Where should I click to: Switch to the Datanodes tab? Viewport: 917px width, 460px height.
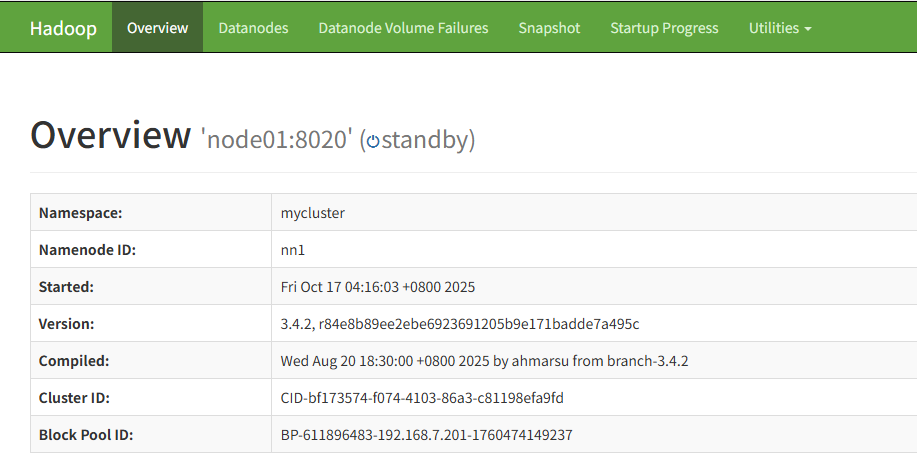[253, 28]
